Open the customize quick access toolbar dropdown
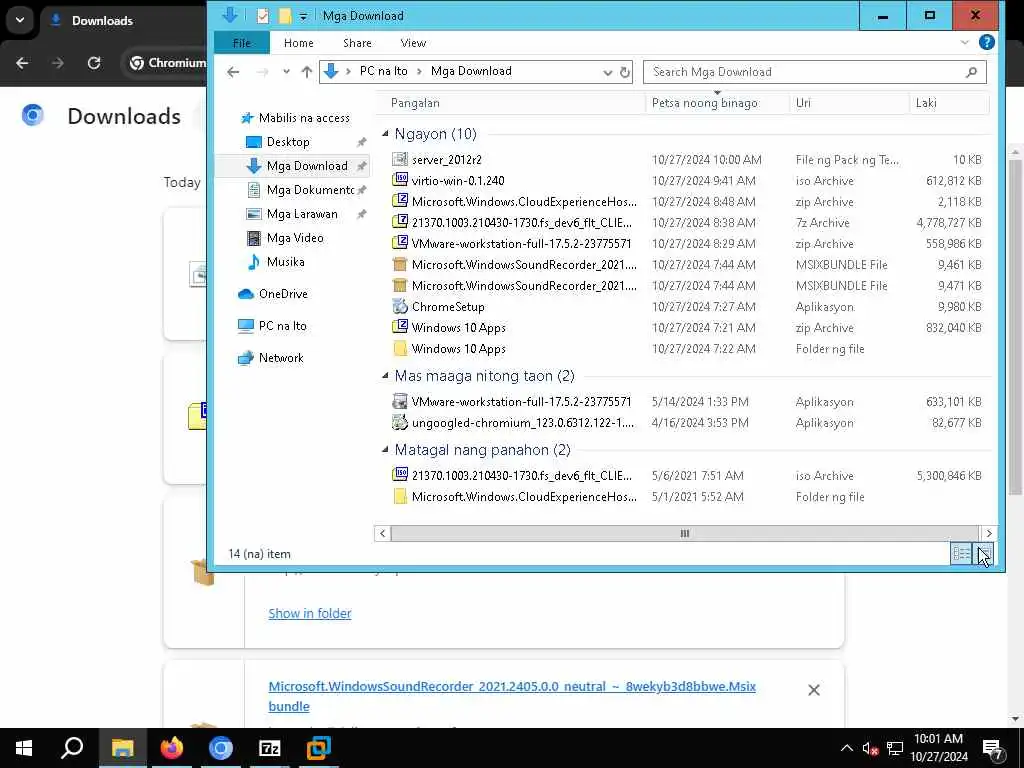This screenshot has height=768, width=1024. pos(303,16)
